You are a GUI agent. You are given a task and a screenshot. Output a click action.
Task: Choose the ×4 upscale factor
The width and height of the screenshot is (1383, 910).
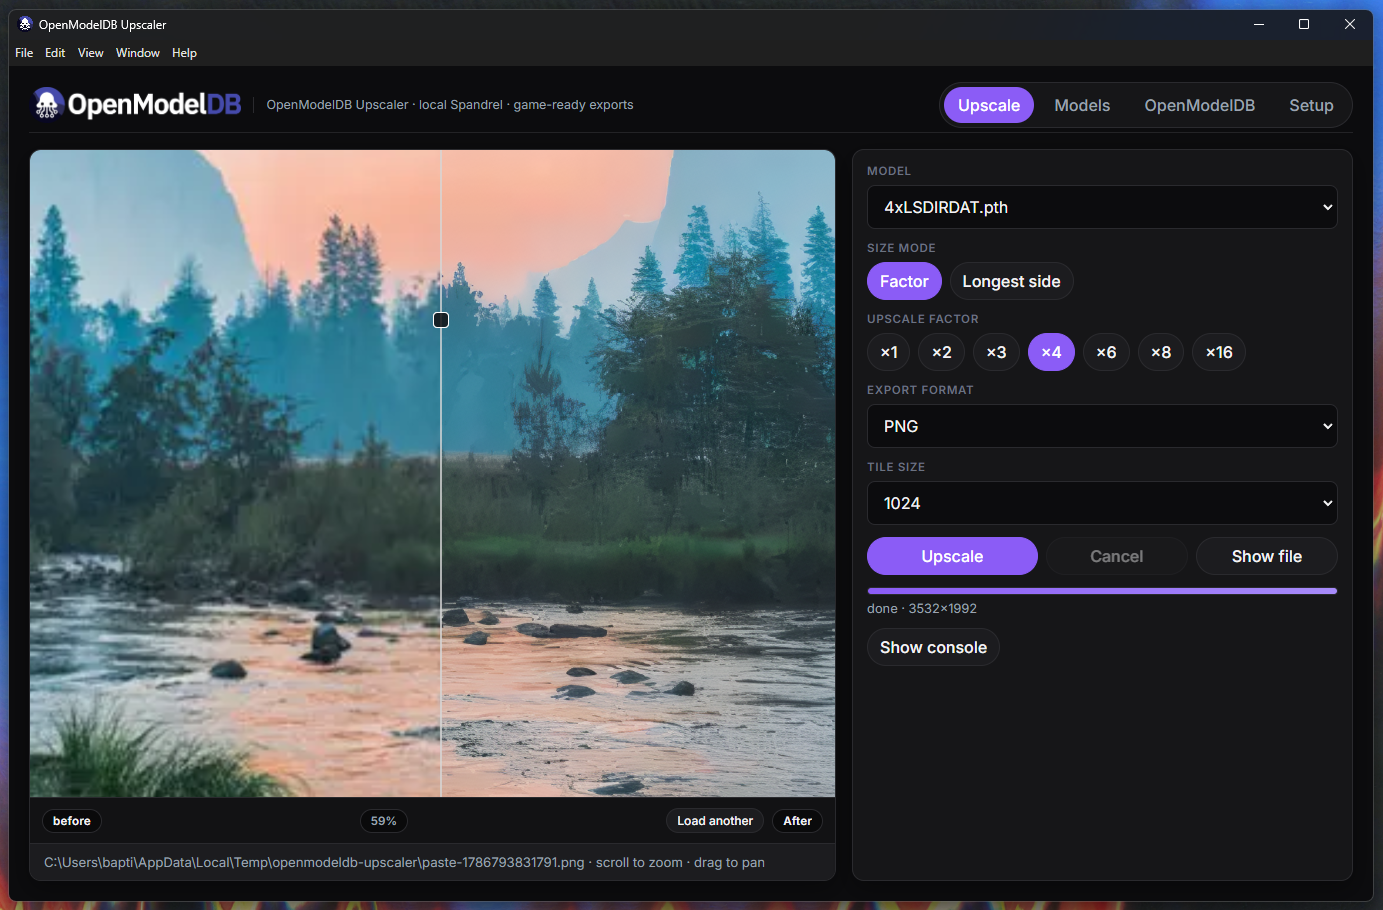click(1051, 352)
